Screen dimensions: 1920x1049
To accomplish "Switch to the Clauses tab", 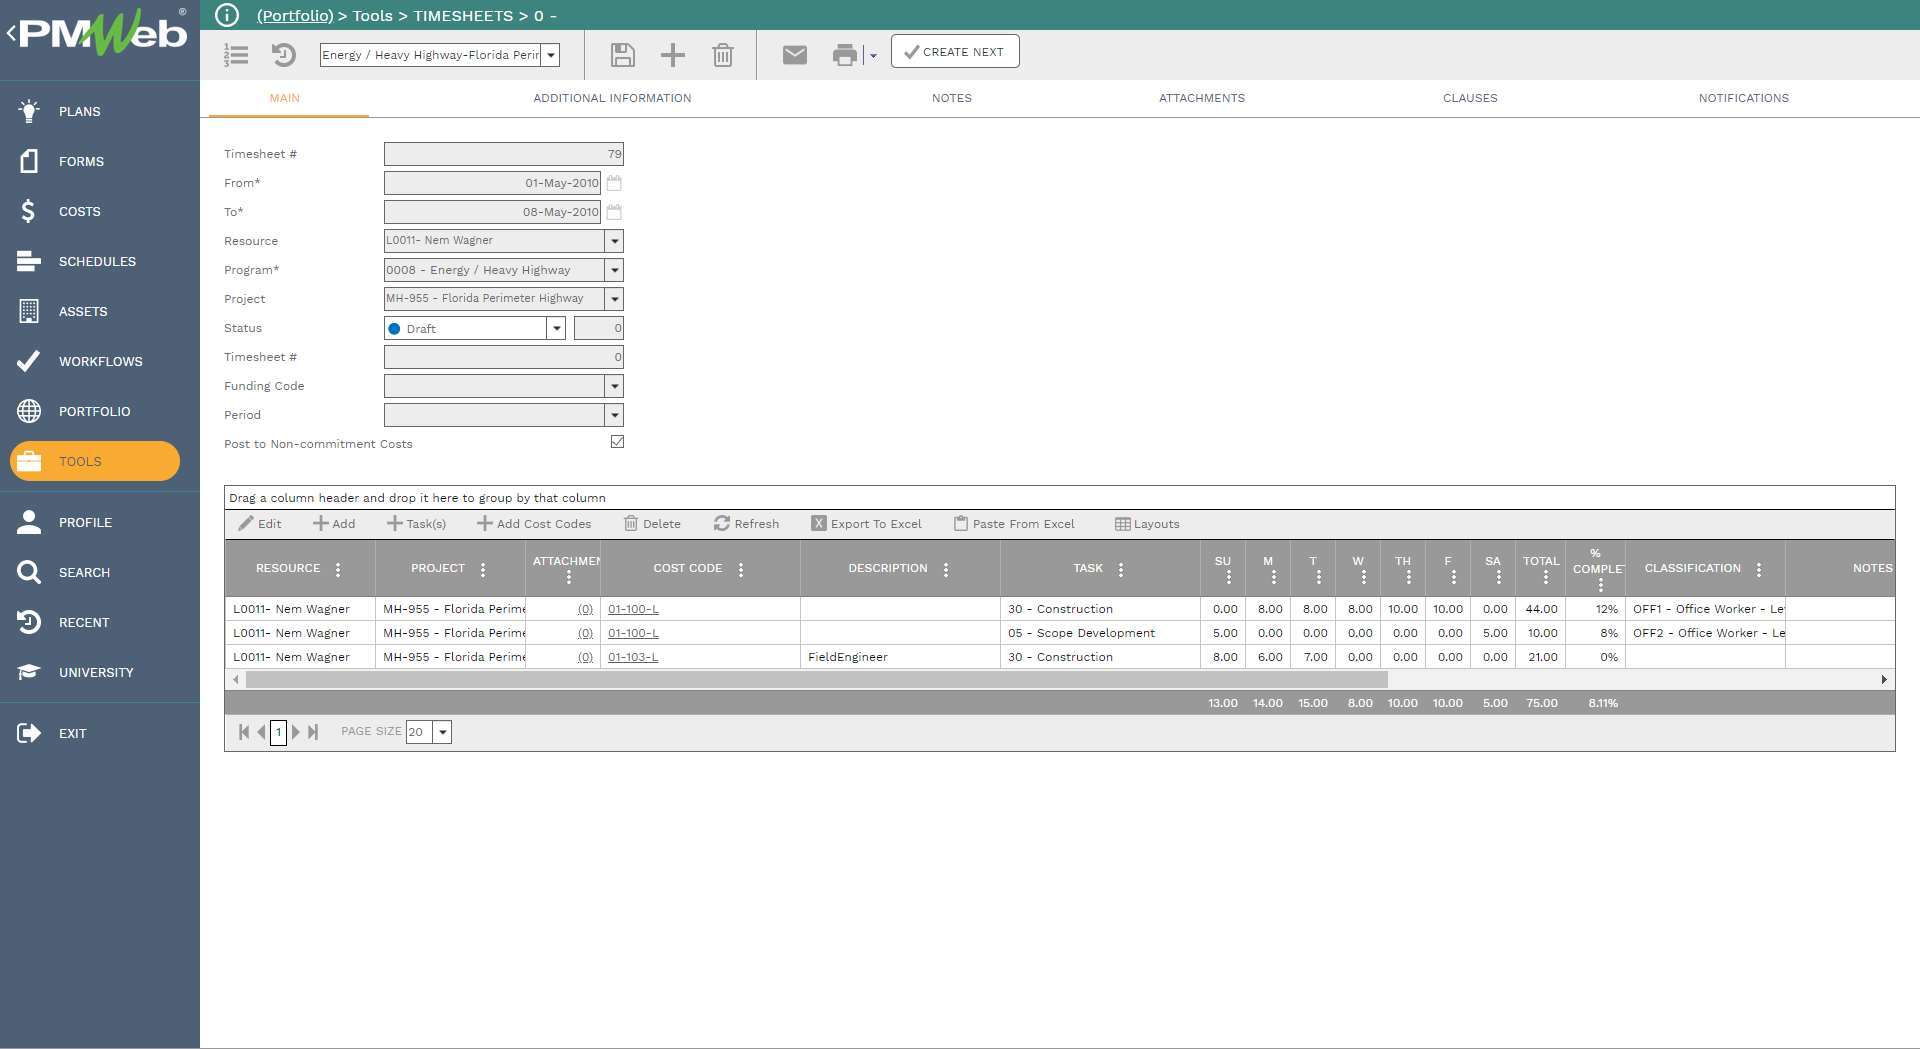I will (1469, 98).
